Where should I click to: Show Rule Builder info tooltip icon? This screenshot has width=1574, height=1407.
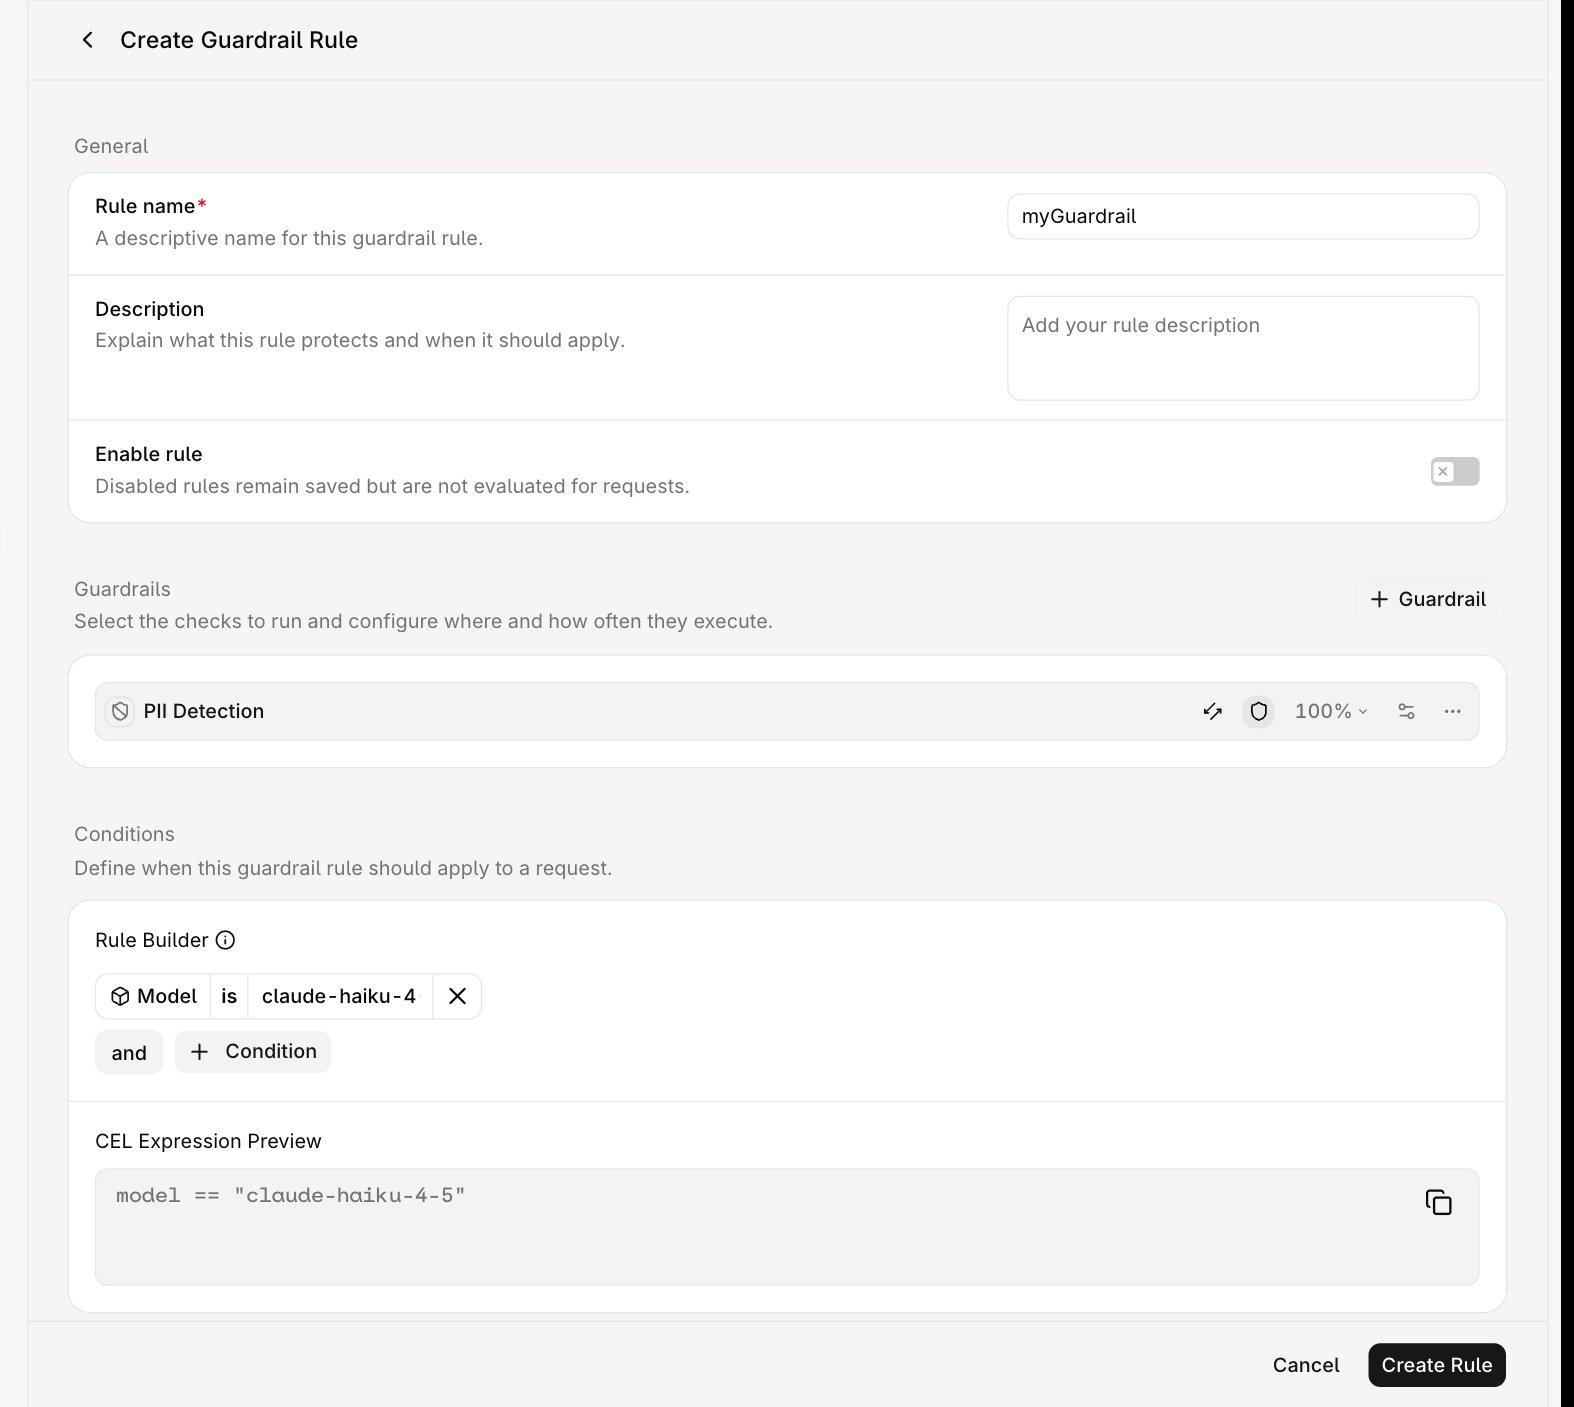pos(226,940)
